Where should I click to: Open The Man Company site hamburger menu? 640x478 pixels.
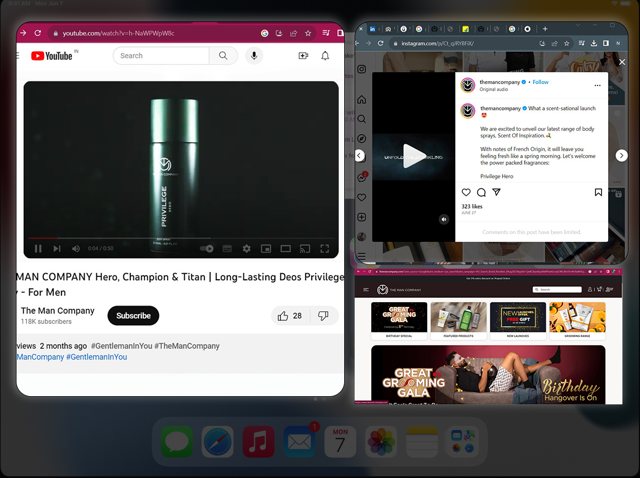click(x=366, y=289)
